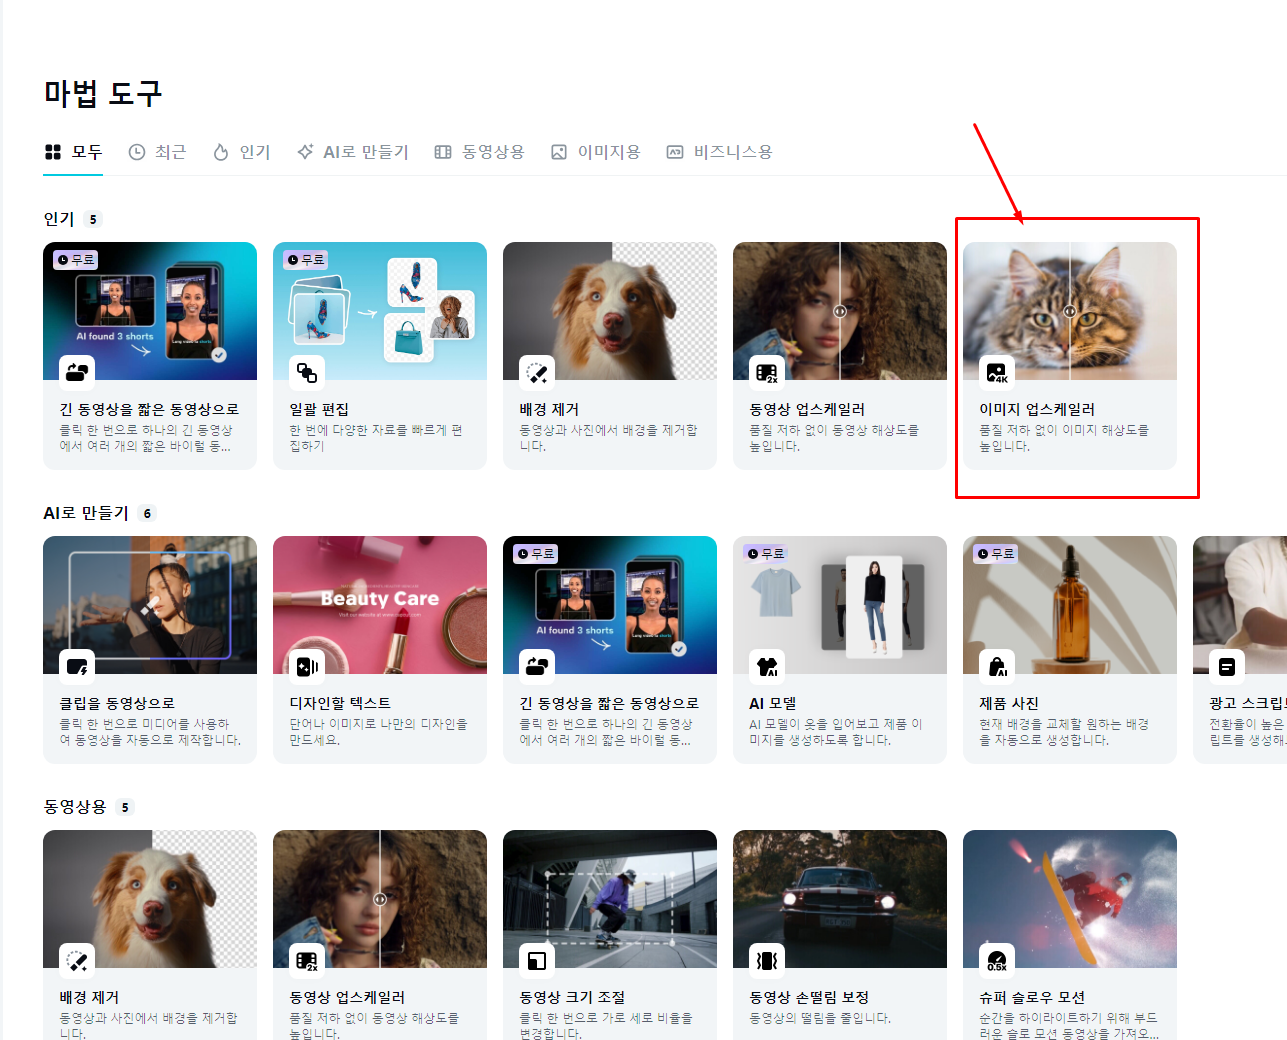This screenshot has height=1040, width=1287.
Task: Click the 클립을 동영상으로 card thumbnail
Action: coord(150,605)
